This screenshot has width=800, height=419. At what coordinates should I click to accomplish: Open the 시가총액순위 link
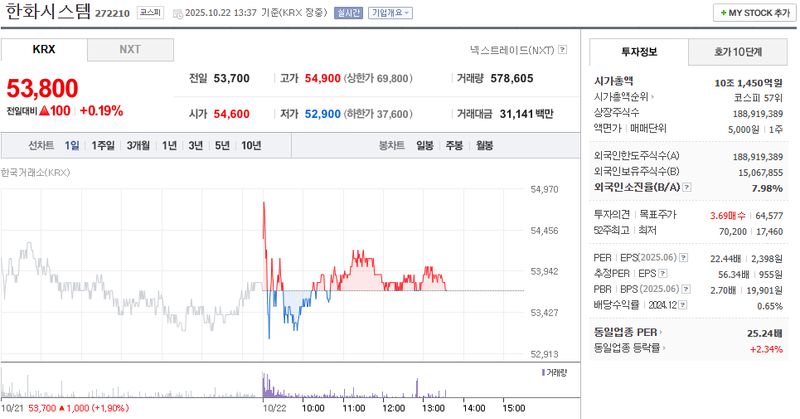pos(623,96)
